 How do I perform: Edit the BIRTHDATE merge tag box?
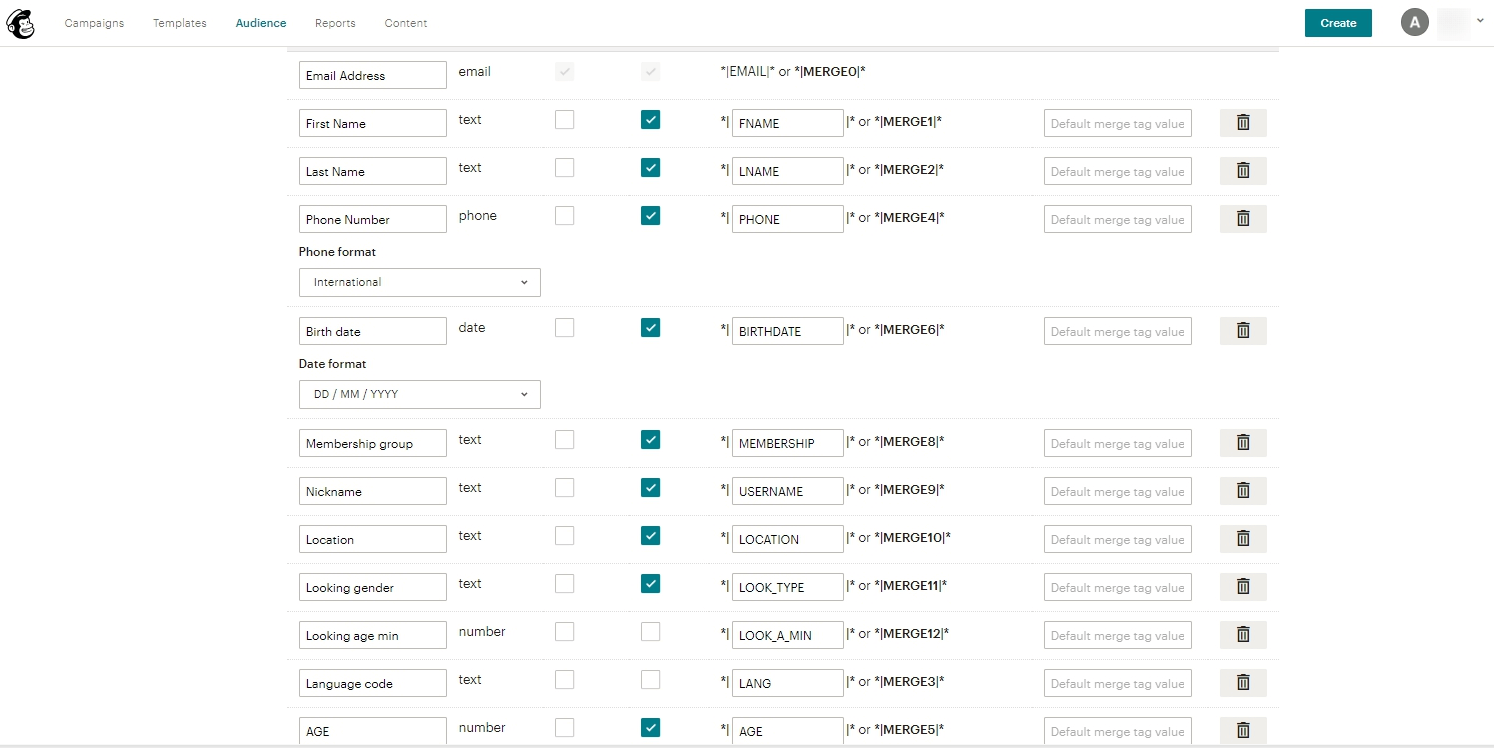(x=788, y=331)
